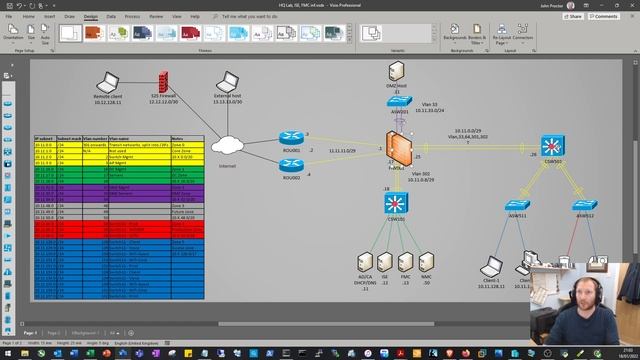Open the Connectors dropdown
This screenshot has height=360, width=640.
(x=522, y=33)
